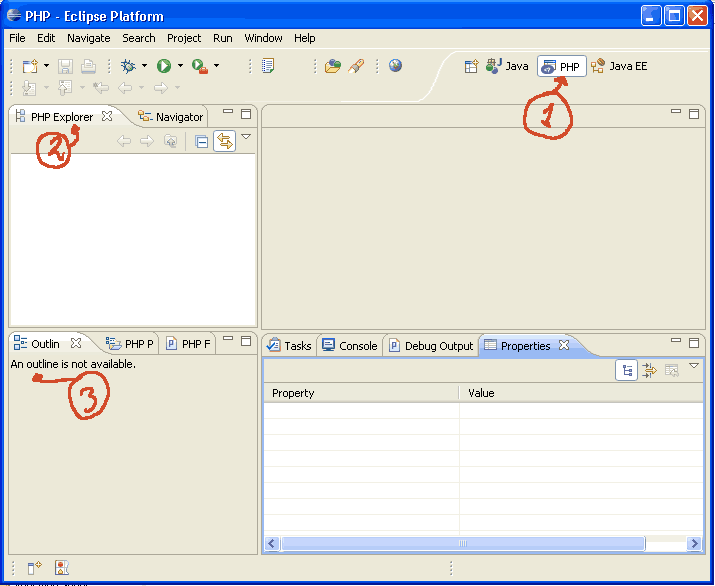The width and height of the screenshot is (715, 586).
Task: Click the New wizard toolbar icon
Action: 30,66
